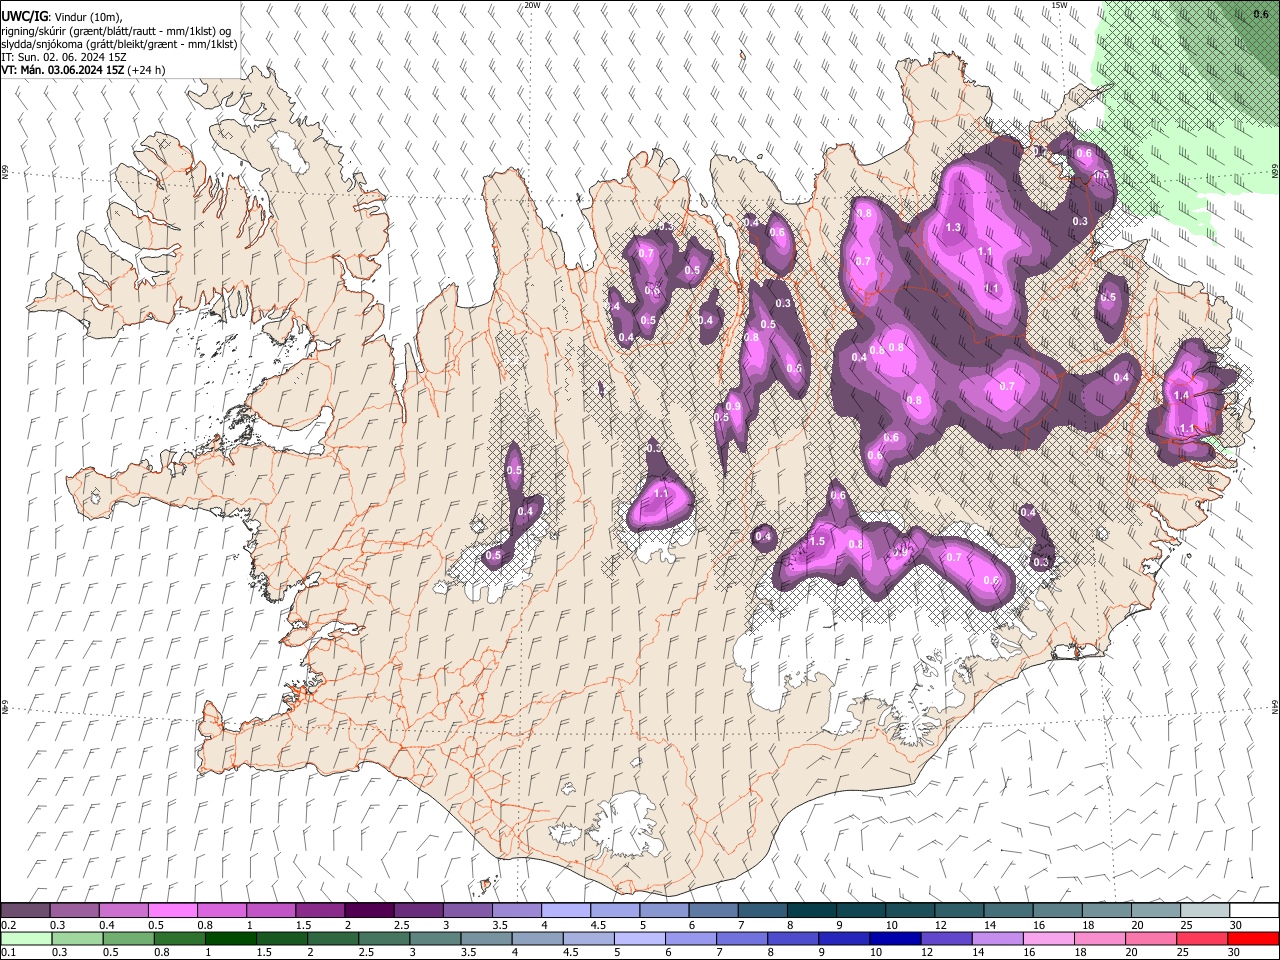This screenshot has height=960, width=1280.
Task: Click the '18' label in lower legend row
Action: 1088,953
